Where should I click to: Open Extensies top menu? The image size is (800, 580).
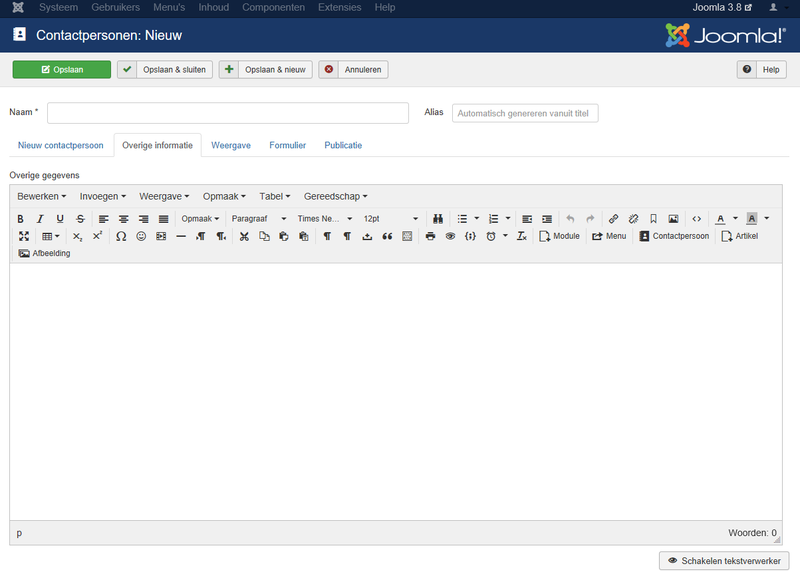(339, 8)
